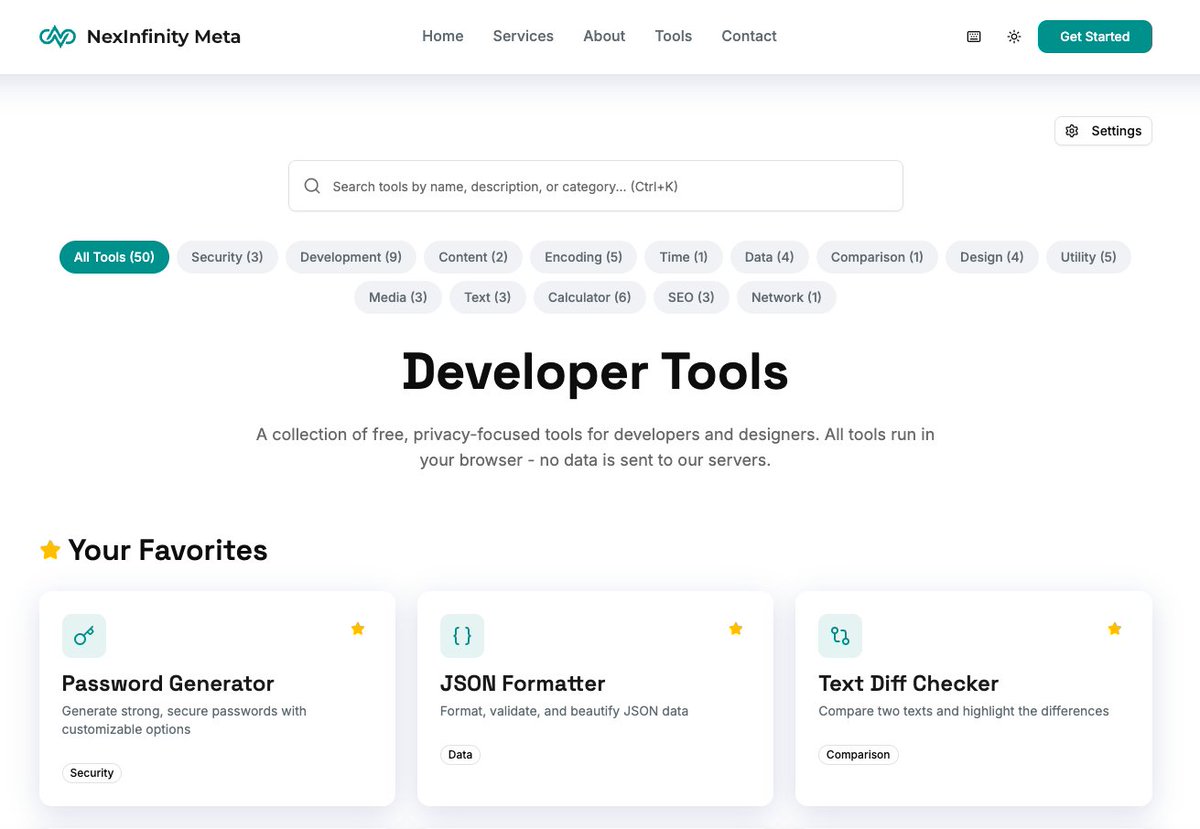1200x829 pixels.
Task: Click the Security tag on Password Generator
Action: [x=92, y=773]
